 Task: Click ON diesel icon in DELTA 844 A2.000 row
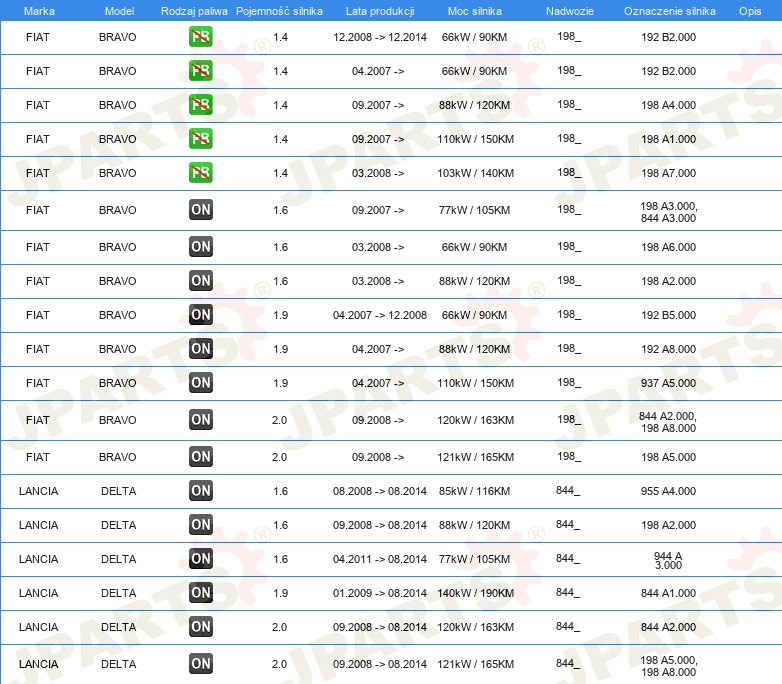(200, 627)
